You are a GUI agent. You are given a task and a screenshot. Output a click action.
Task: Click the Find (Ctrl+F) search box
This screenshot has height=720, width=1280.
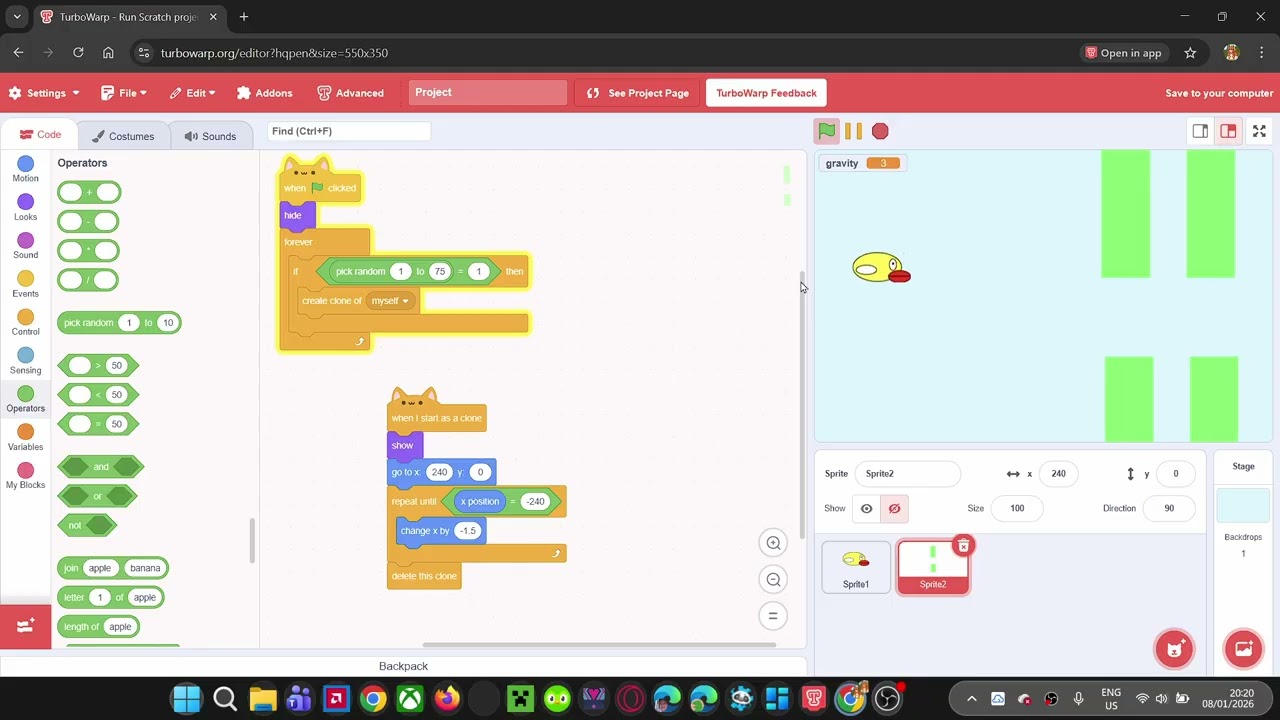(349, 131)
